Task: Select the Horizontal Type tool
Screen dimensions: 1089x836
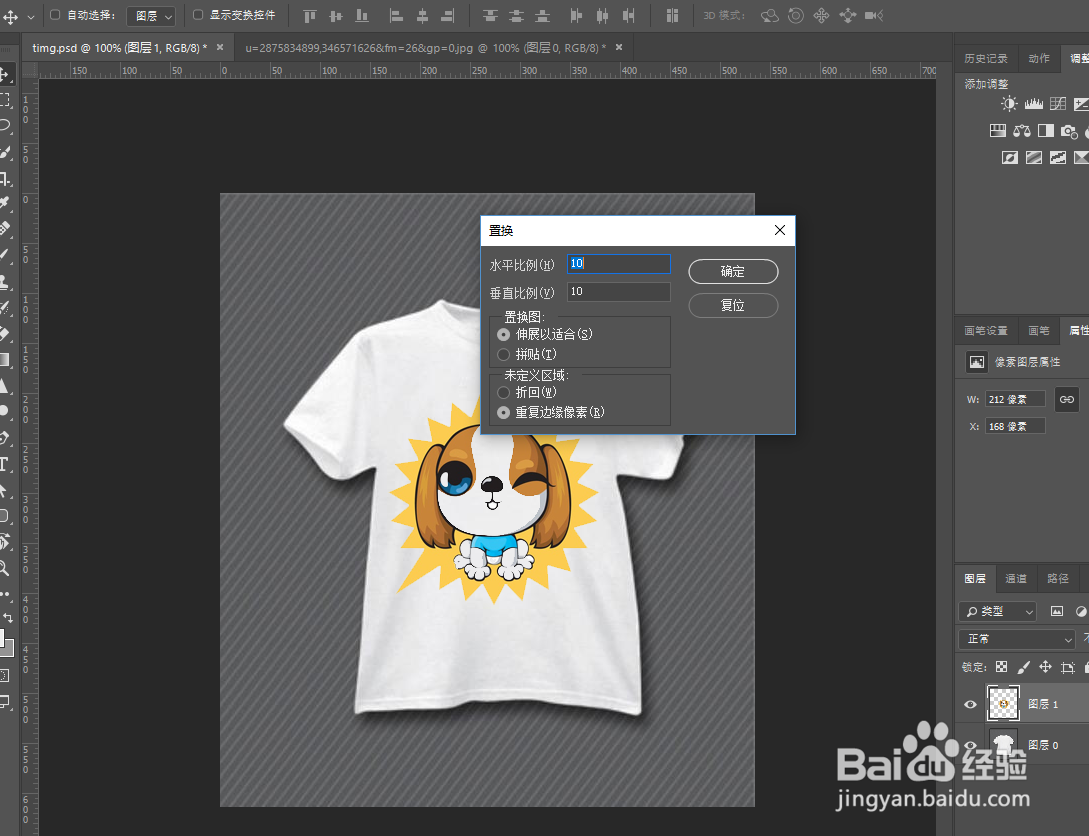Action: coord(4,465)
